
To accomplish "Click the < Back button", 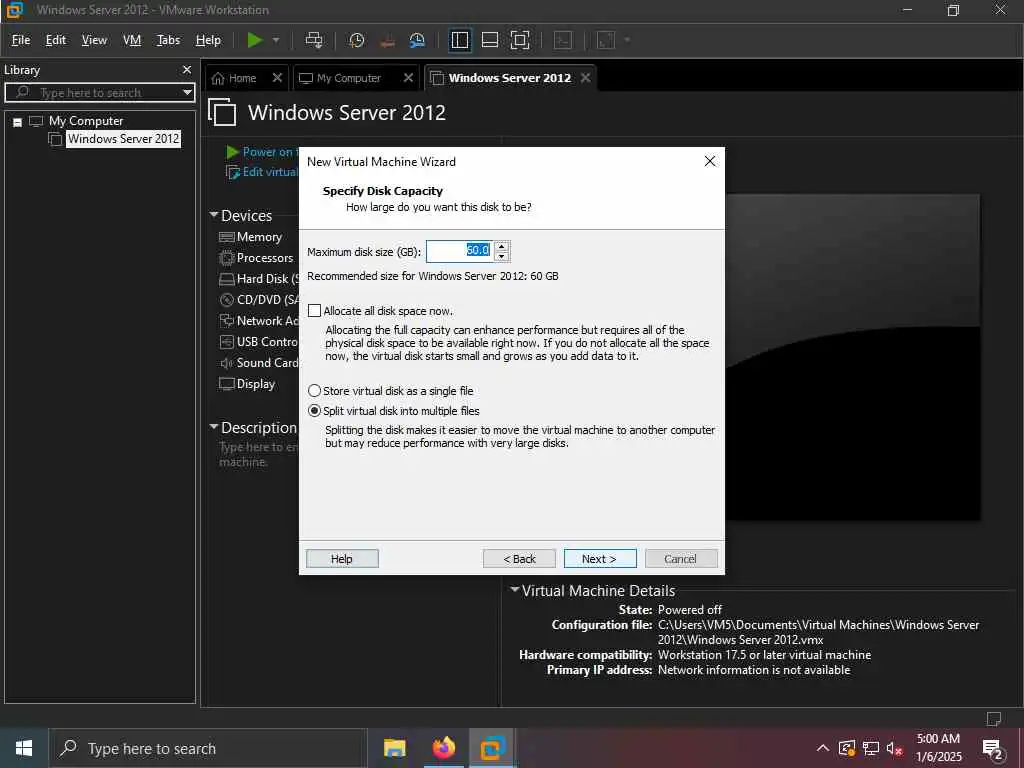I will [519, 559].
